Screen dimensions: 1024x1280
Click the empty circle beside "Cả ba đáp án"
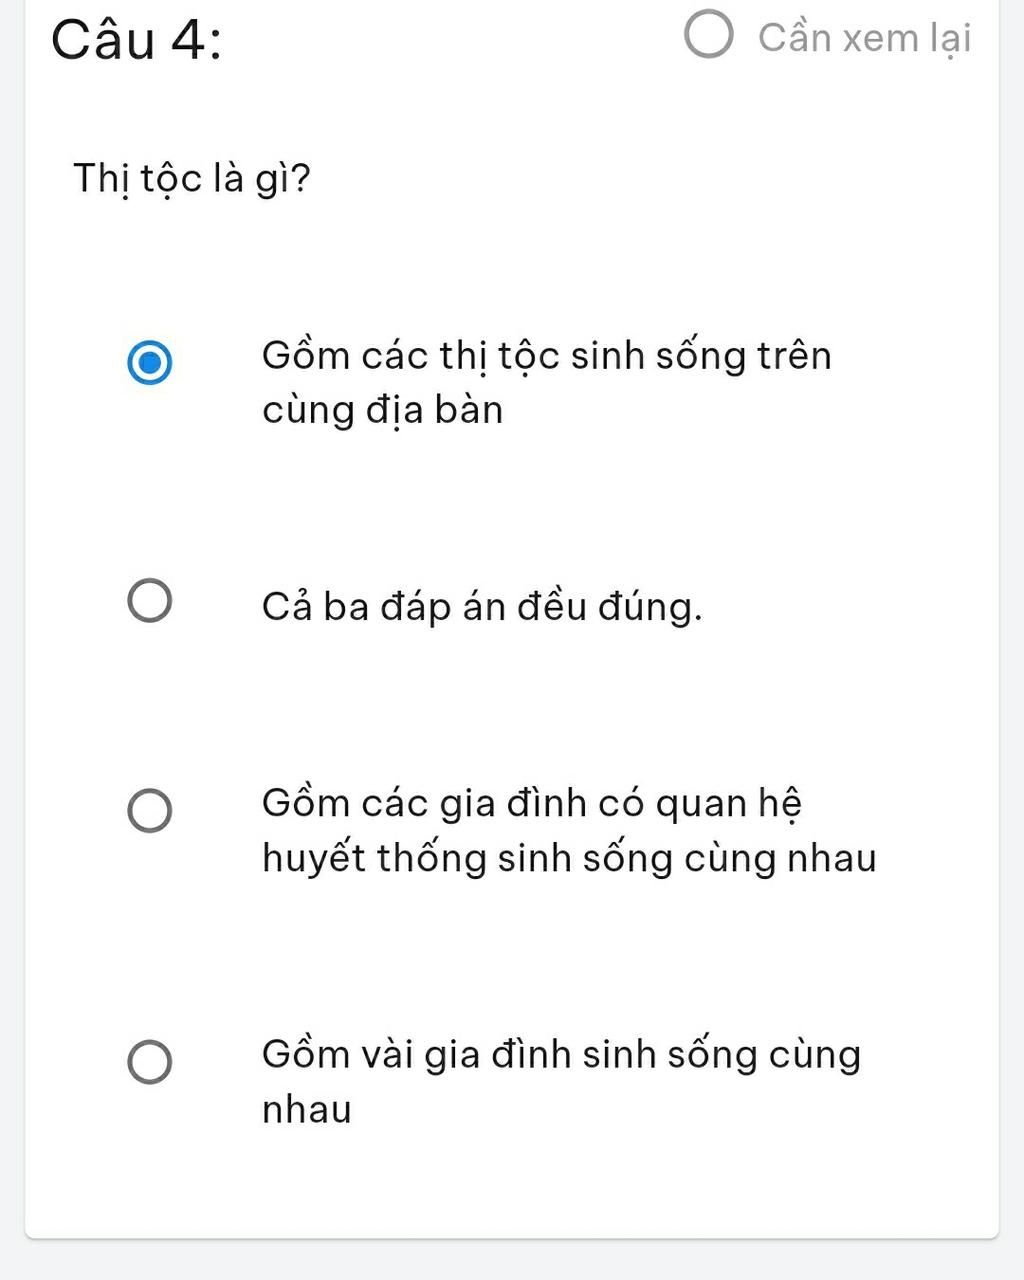(x=150, y=600)
